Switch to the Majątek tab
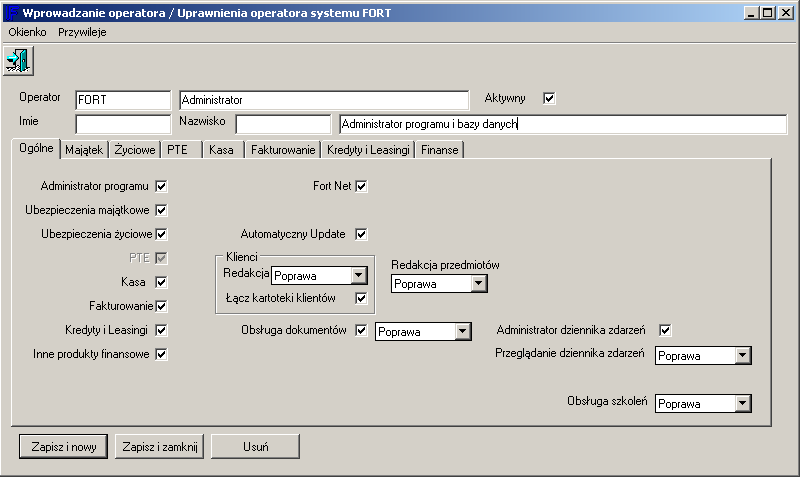The height and width of the screenshot is (477, 800). point(84,150)
